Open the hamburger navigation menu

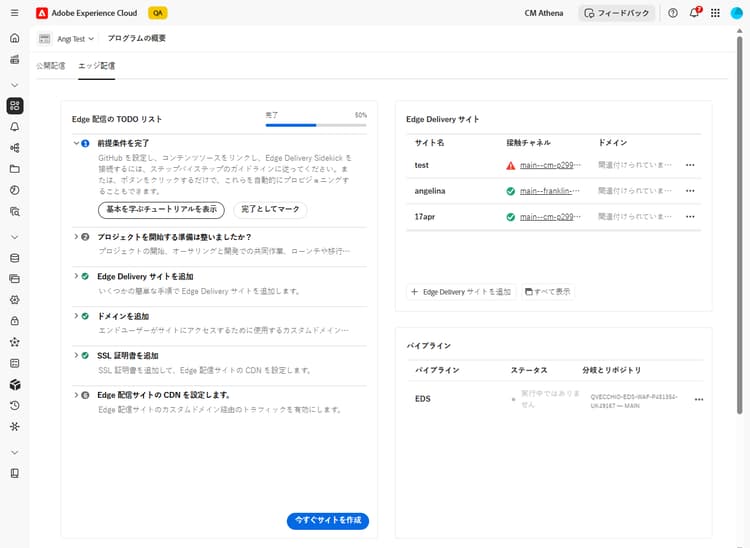pyautogui.click(x=15, y=13)
